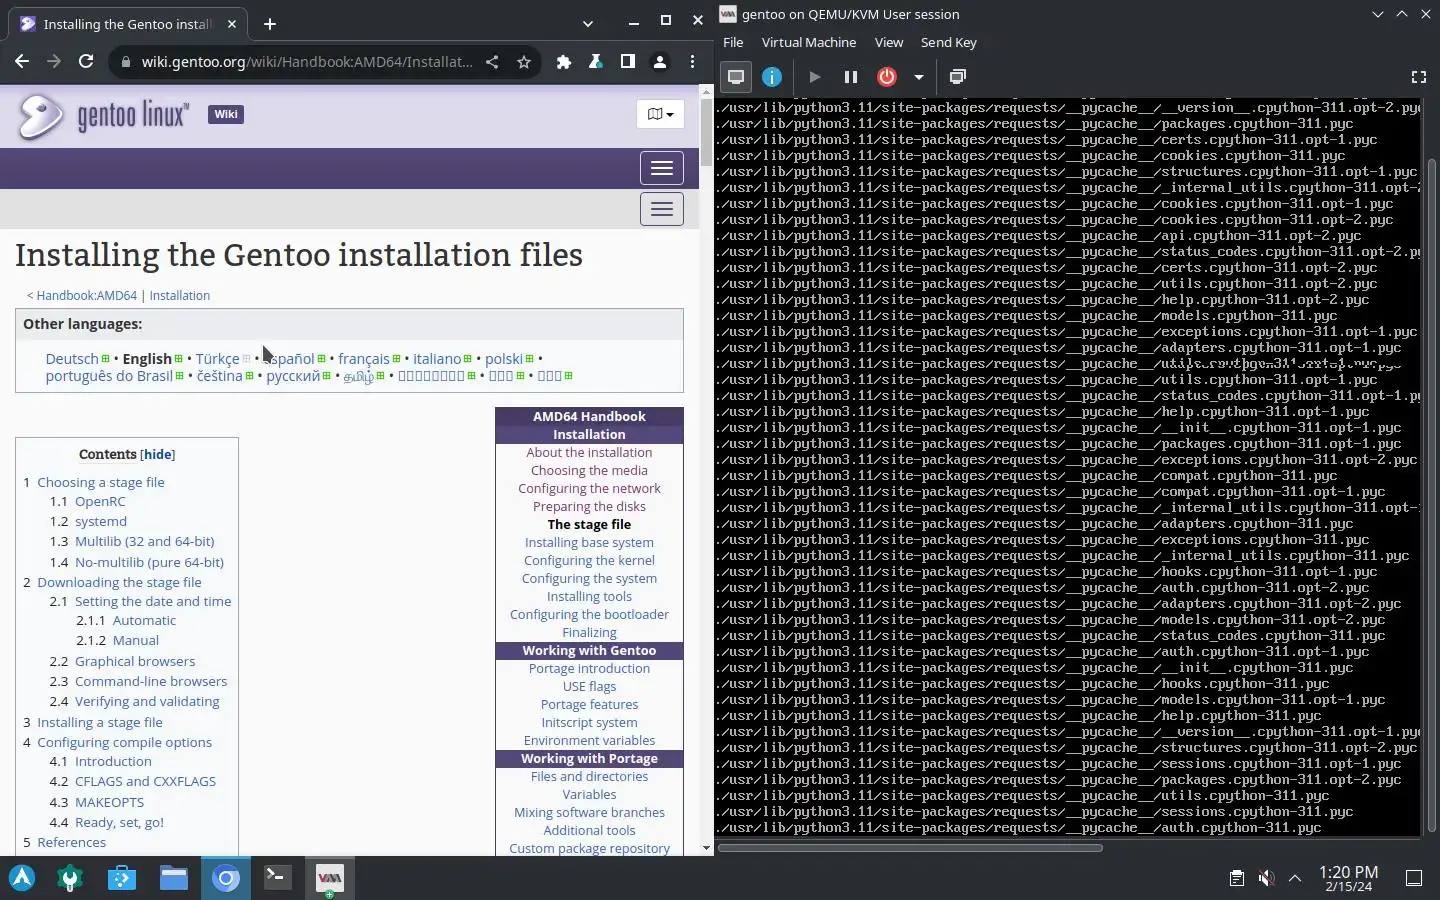Bookmark this page with the star icon
This screenshot has height=900, width=1440.
click(x=524, y=62)
